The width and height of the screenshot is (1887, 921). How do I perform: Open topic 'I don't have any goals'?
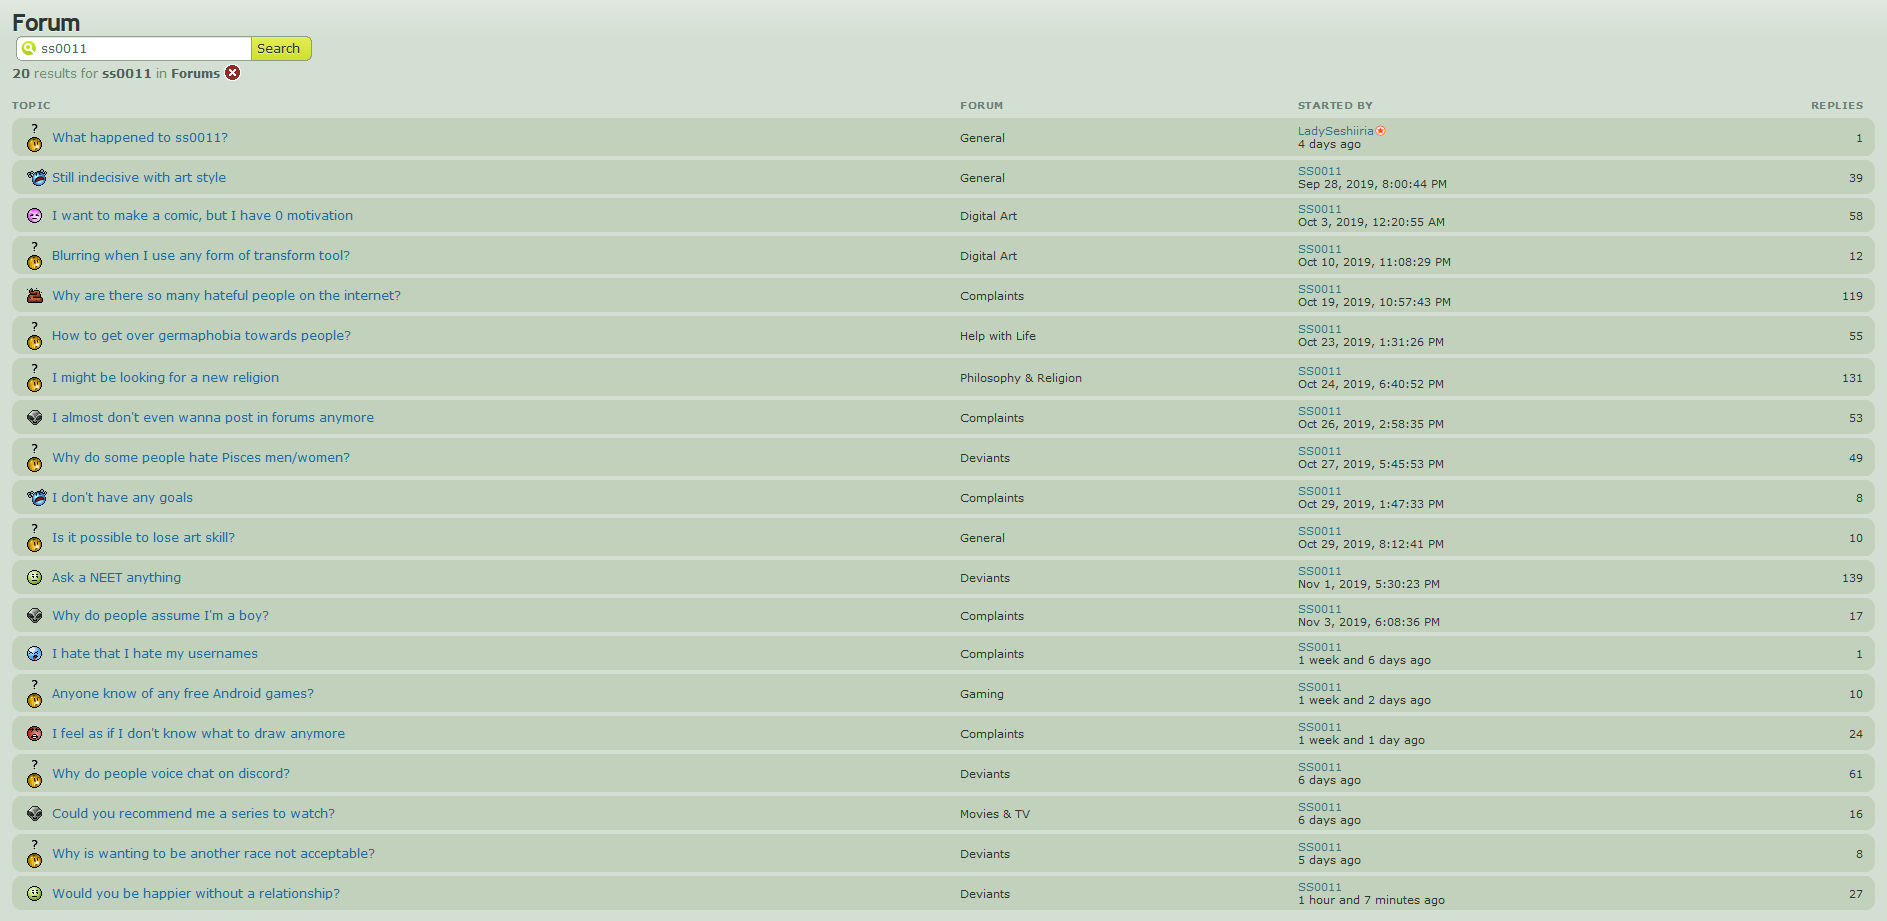pyautogui.click(x=122, y=498)
